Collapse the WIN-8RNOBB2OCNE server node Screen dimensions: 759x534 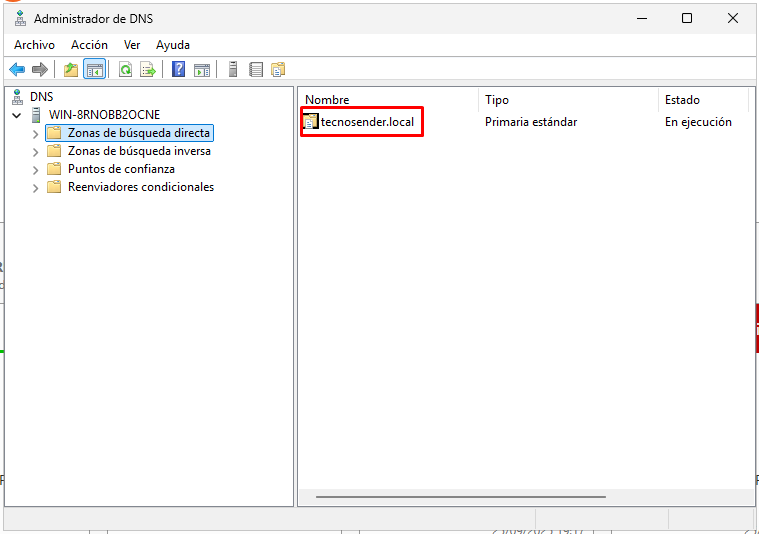click(x=17, y=115)
